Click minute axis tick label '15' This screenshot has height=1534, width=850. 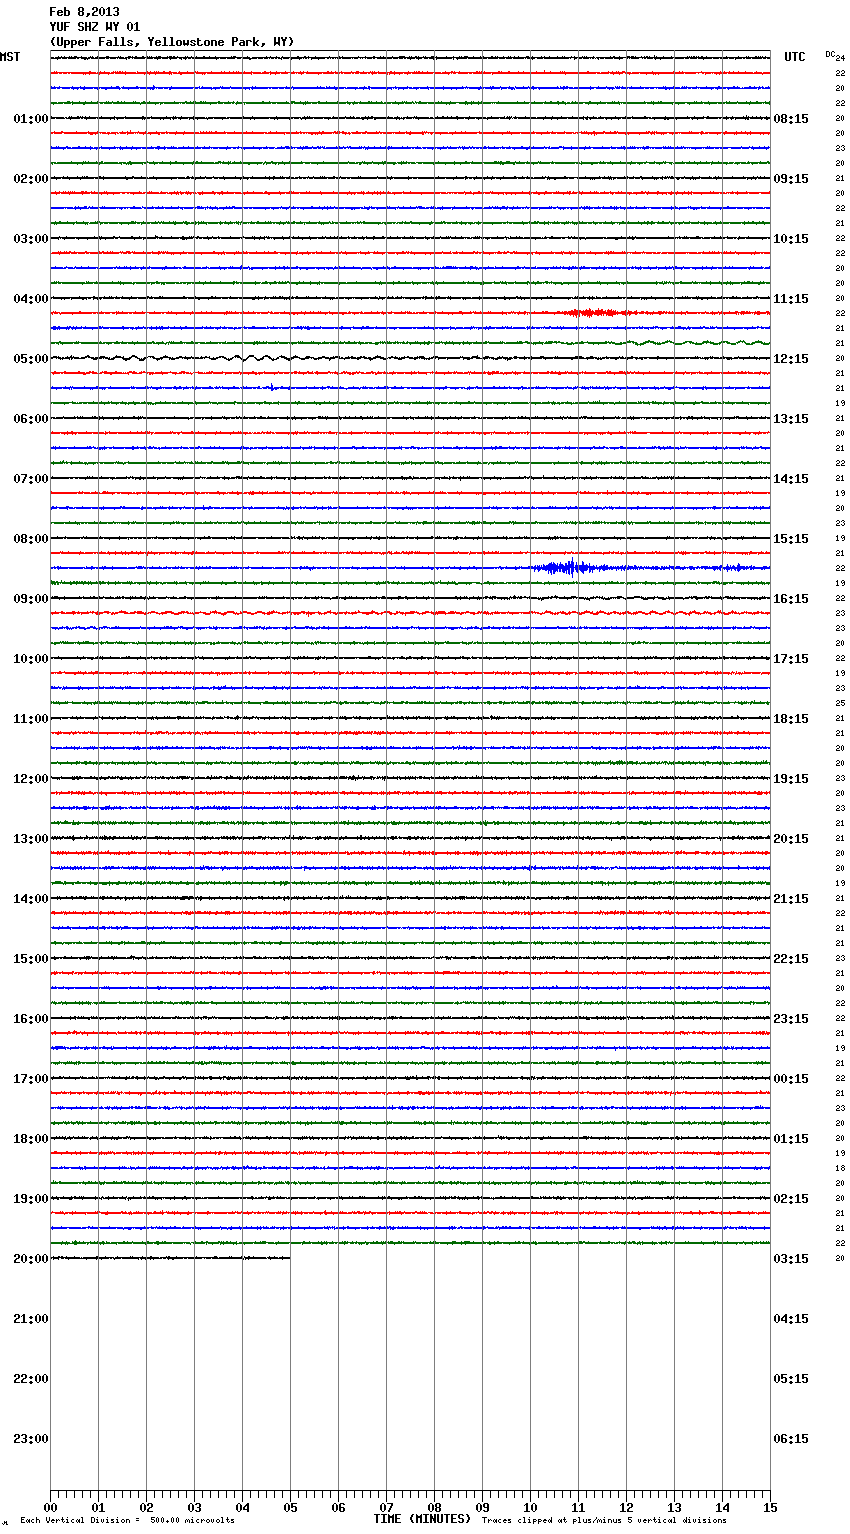tap(770, 1508)
